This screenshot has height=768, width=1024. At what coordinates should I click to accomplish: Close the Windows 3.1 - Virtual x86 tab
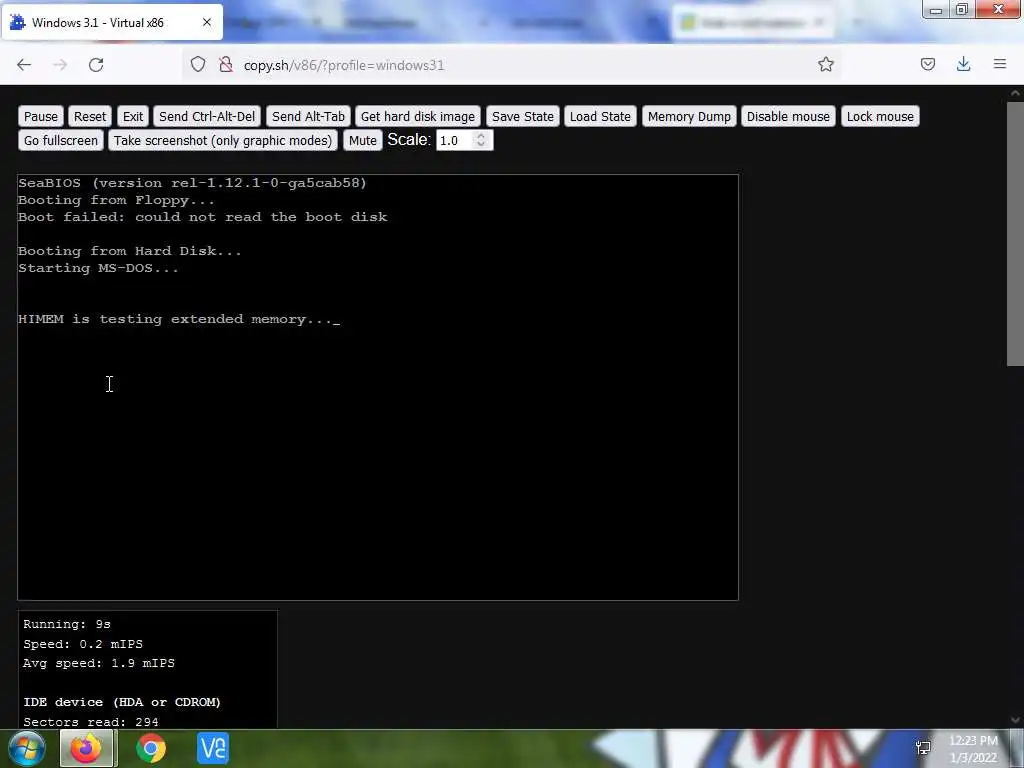click(207, 22)
